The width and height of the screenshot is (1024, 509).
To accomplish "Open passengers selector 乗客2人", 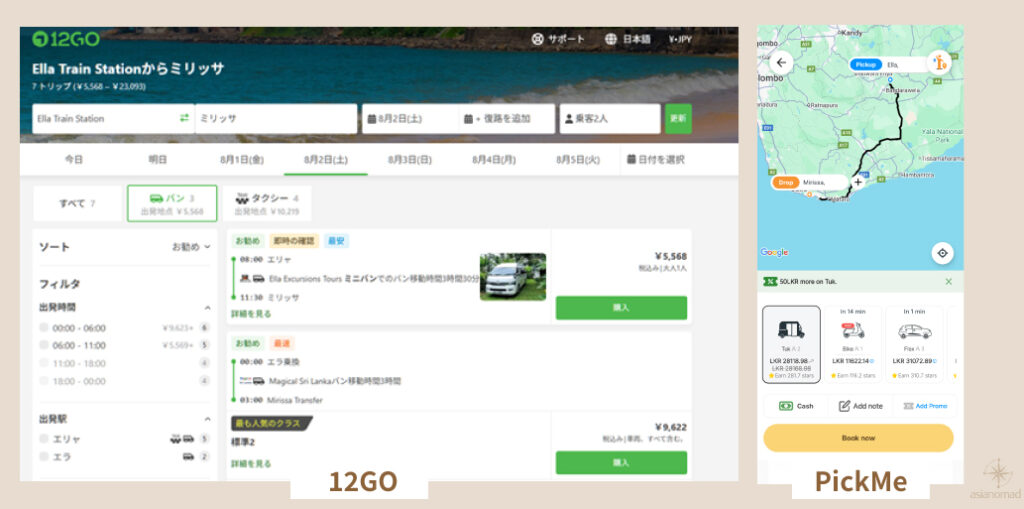I will (x=610, y=119).
